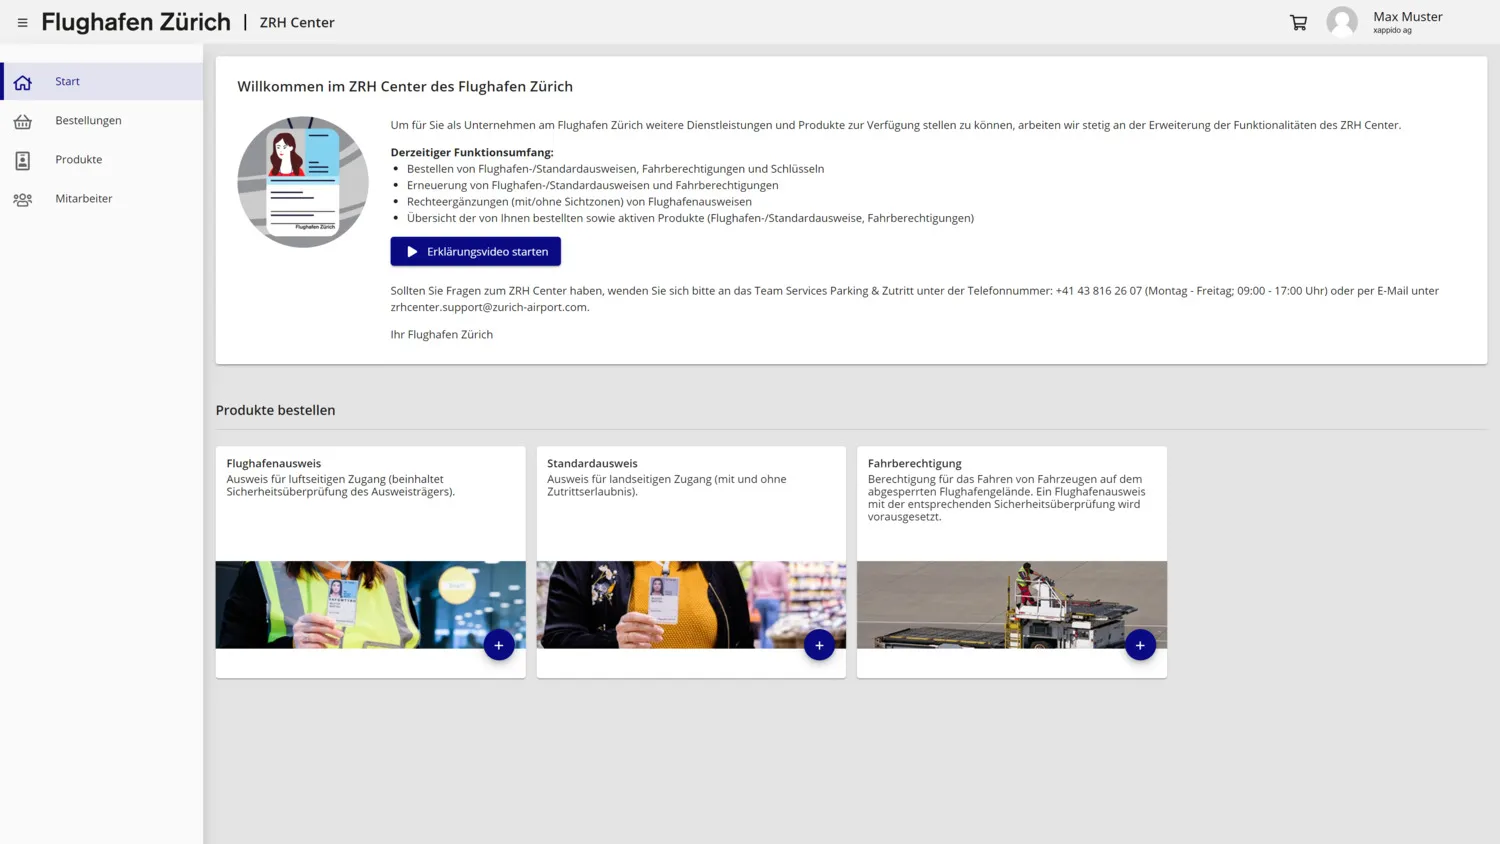Click the zrhcenter.support@zurich-airport.com email

[x=489, y=307]
